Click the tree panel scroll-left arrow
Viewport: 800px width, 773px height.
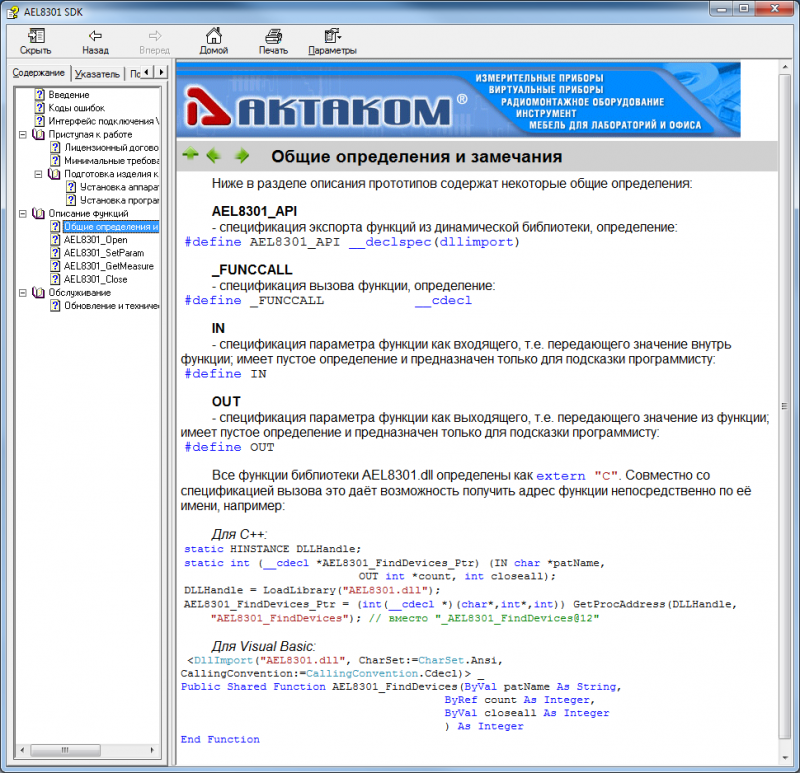point(22,750)
